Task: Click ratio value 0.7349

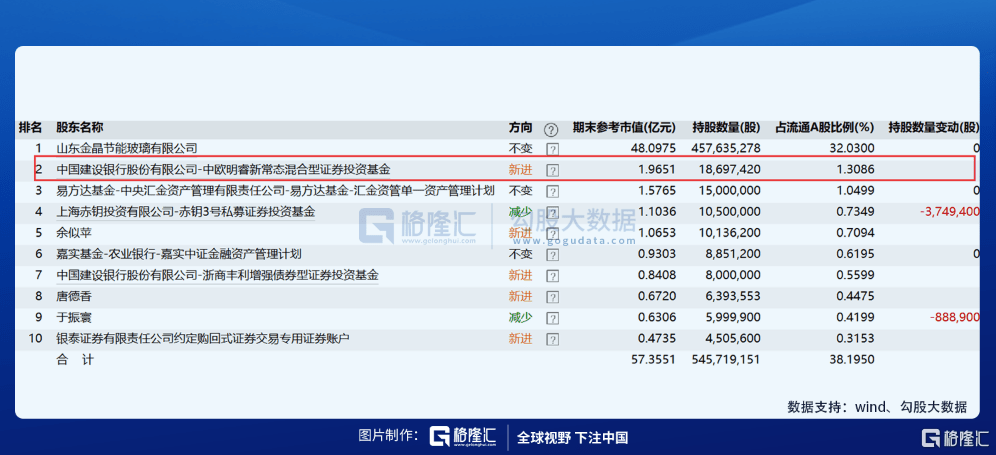Action: pos(854,212)
